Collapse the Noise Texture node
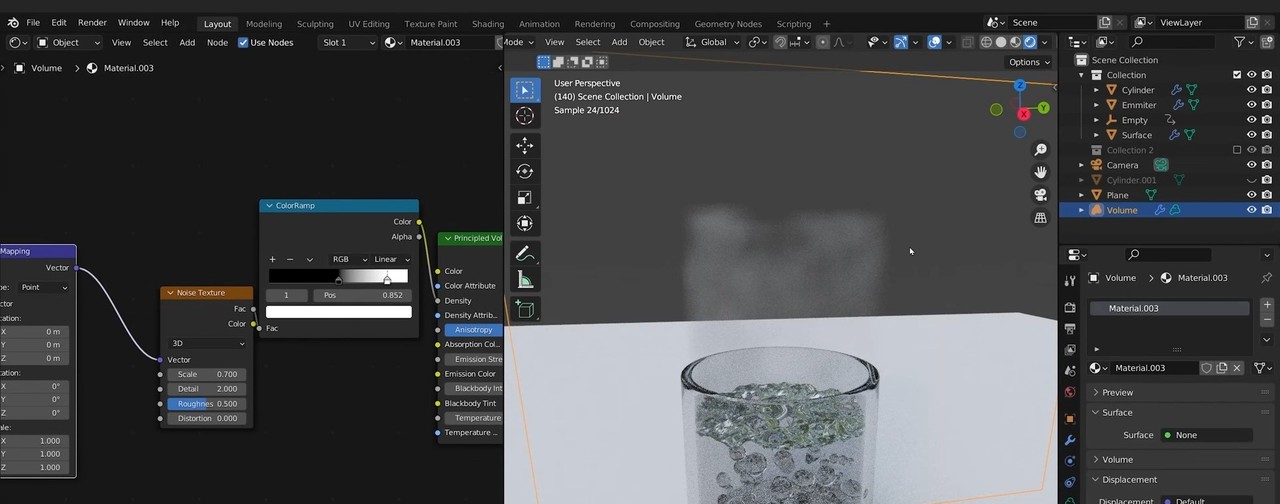 (x=170, y=293)
